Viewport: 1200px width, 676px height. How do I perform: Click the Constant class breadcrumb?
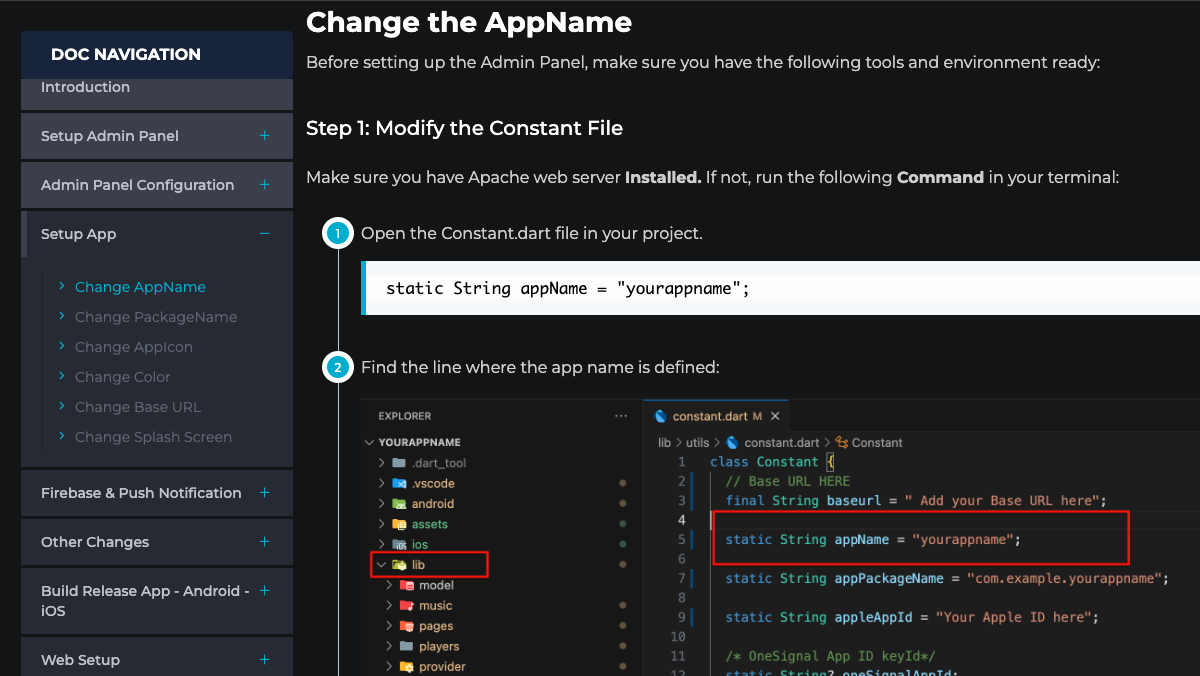pos(869,442)
